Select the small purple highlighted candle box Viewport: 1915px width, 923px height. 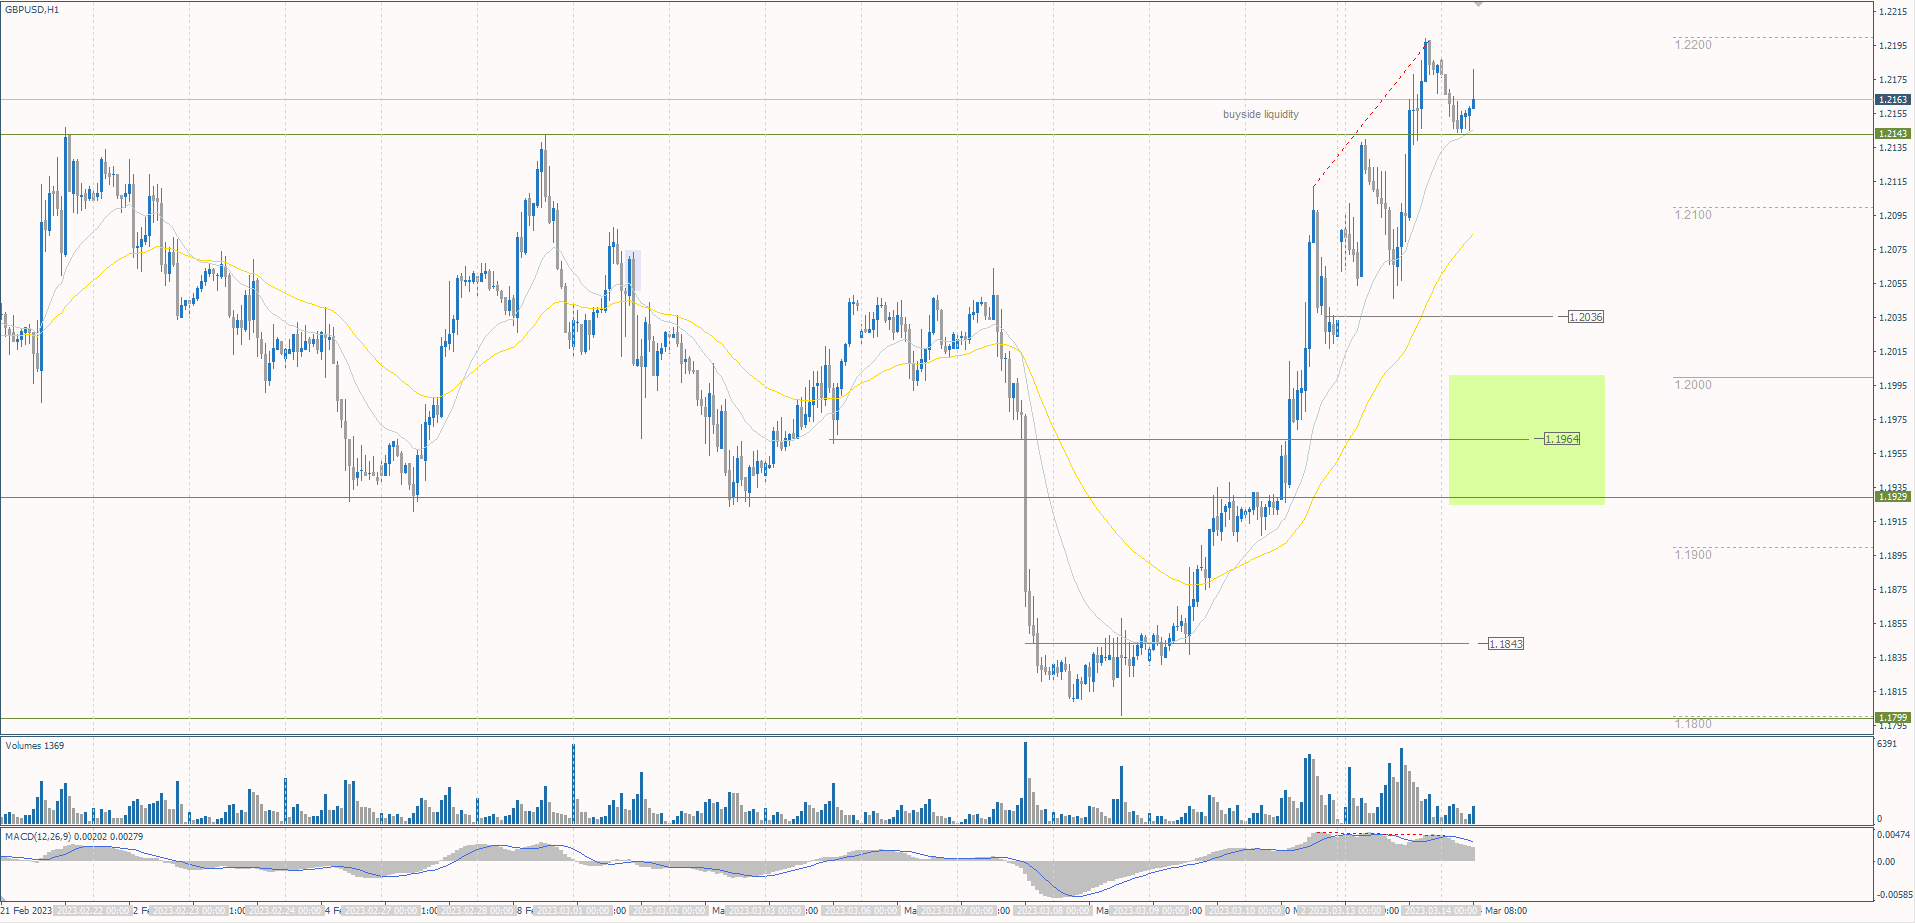631,272
